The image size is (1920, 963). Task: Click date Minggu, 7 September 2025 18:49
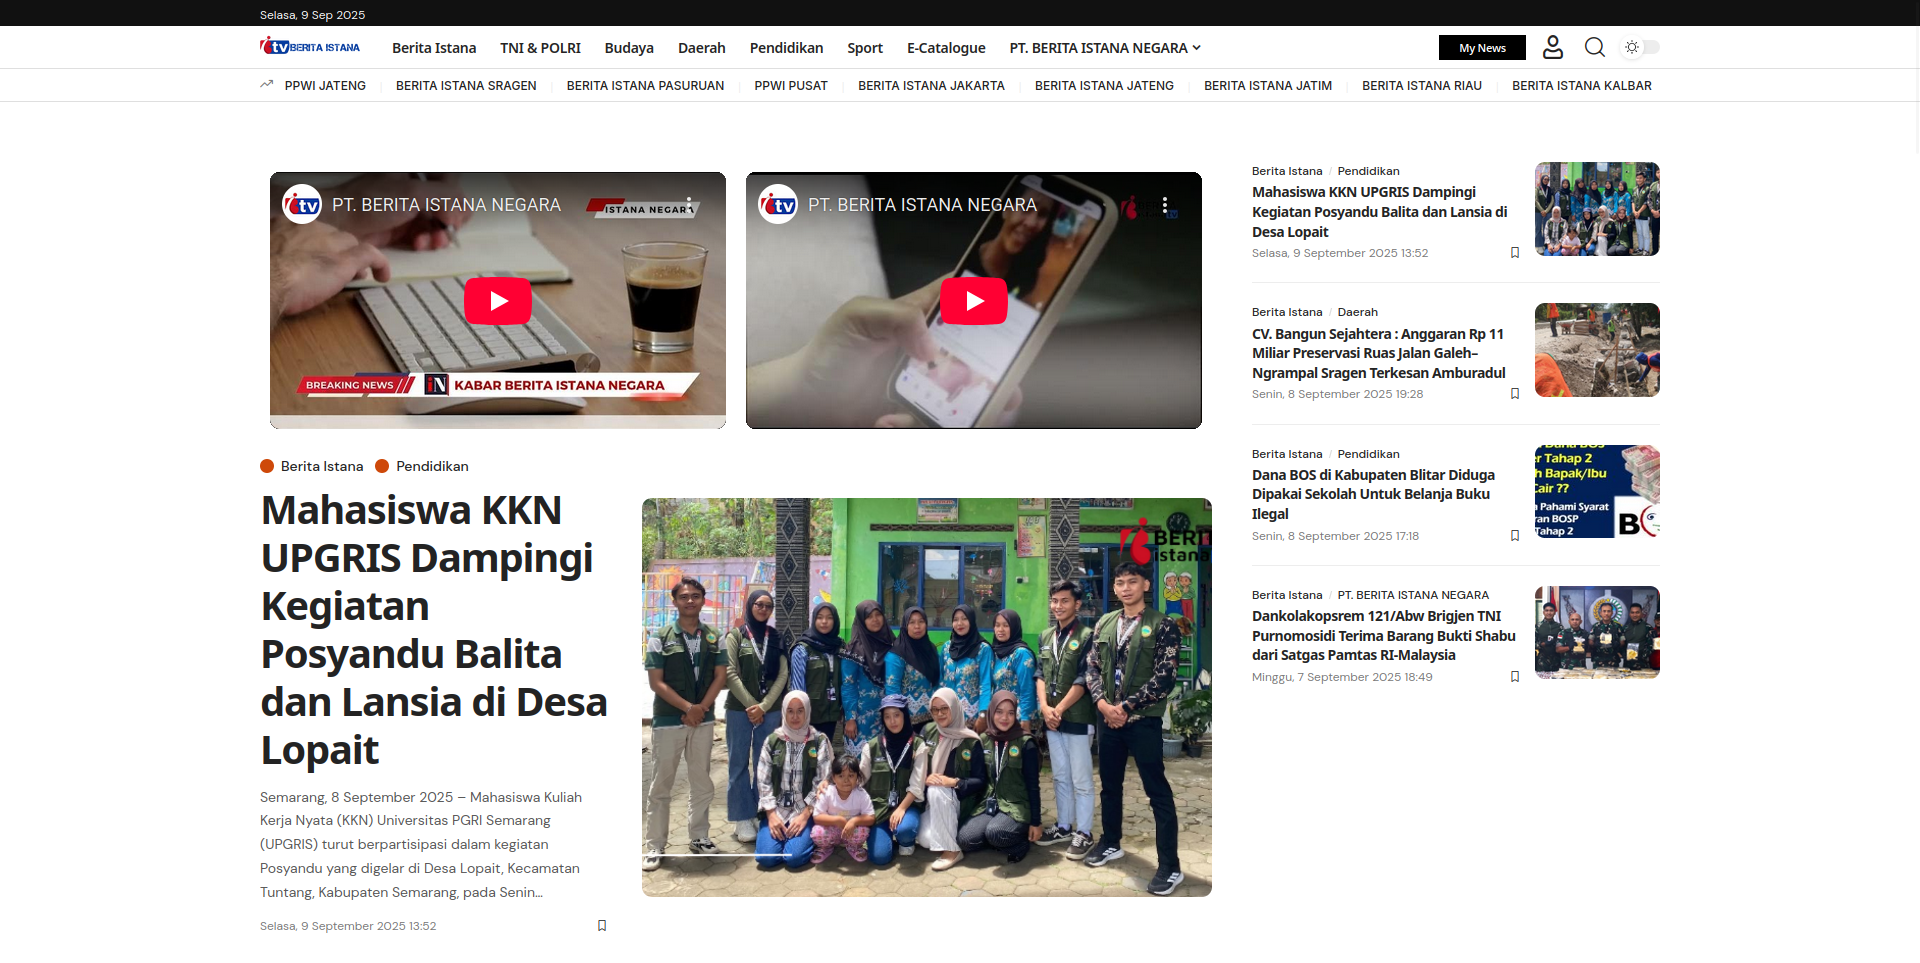[1342, 677]
